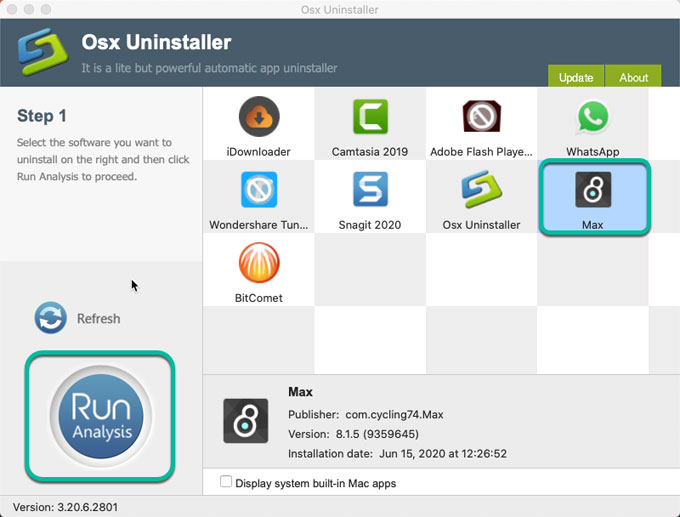Viewport: 680px width, 517px height.
Task: Select the Snagit 2020 app icon
Action: (x=370, y=190)
